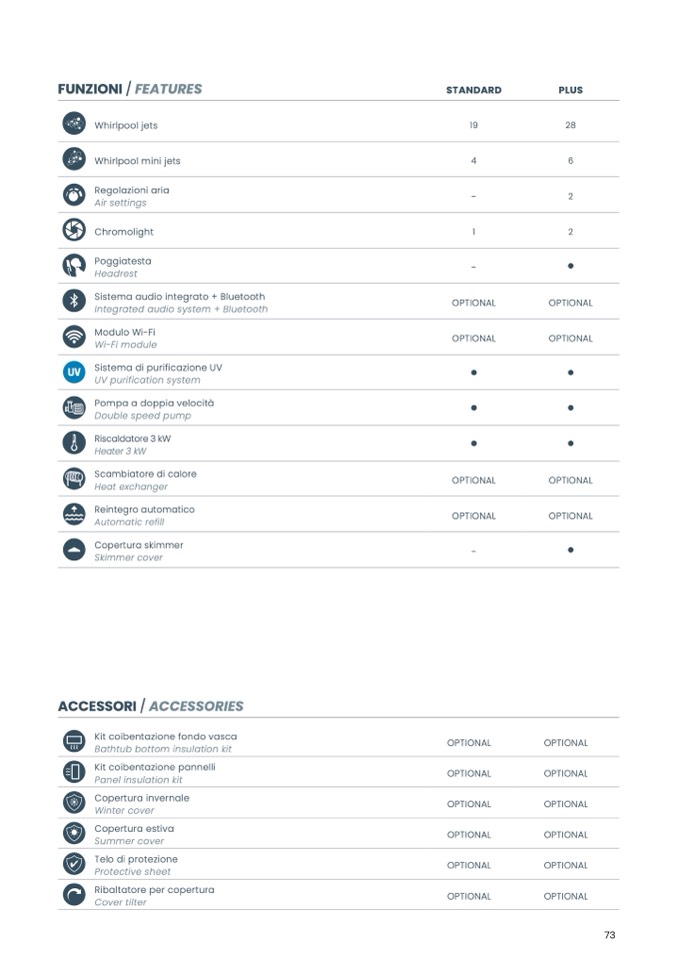Viewport: 678px width, 959px height.
Task: Click the ACCESSORI / ACCESSORIES heading
Action: point(150,706)
